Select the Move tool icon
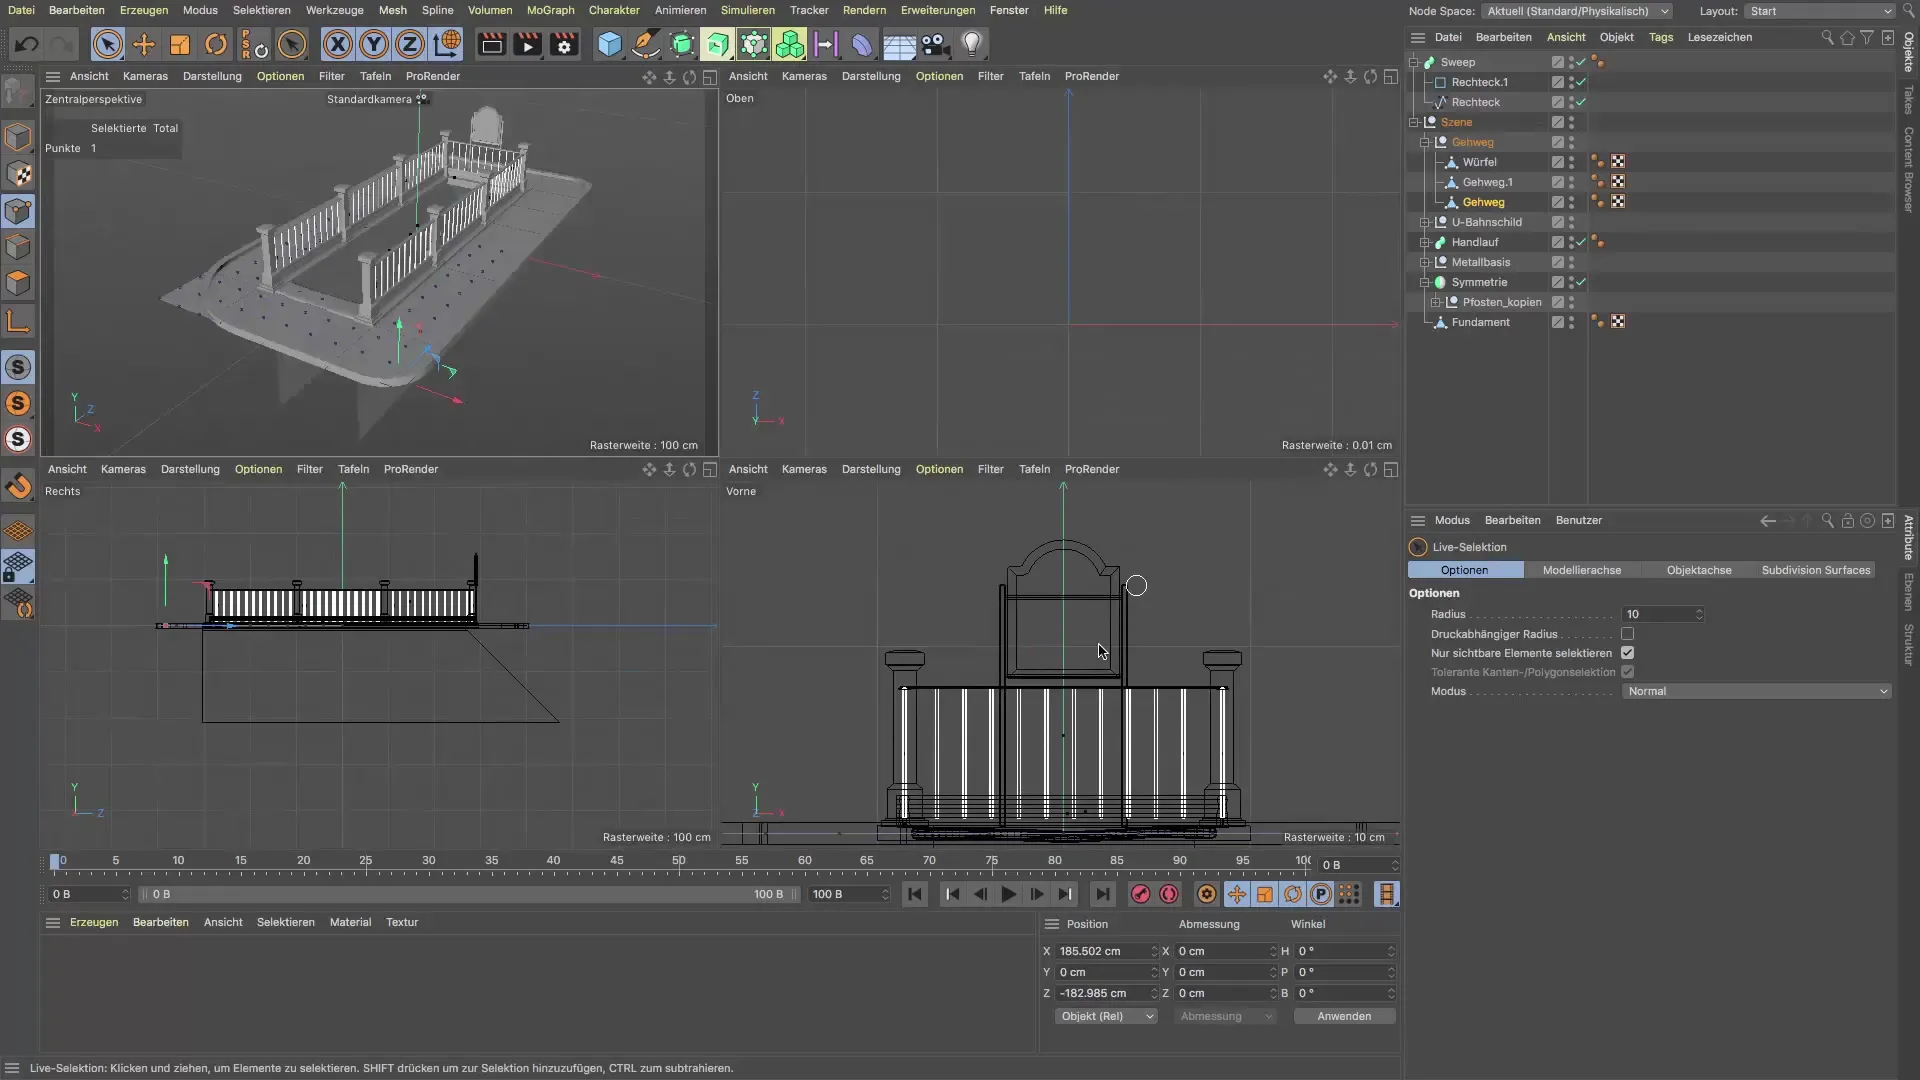 click(144, 44)
